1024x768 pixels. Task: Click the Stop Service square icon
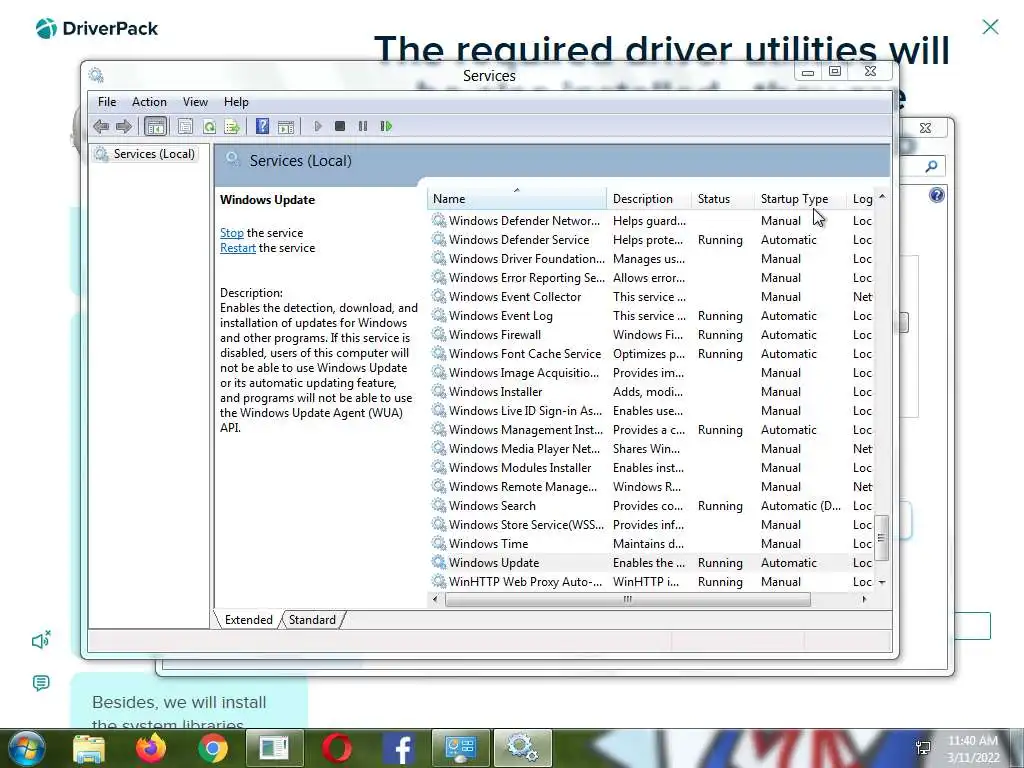point(340,126)
